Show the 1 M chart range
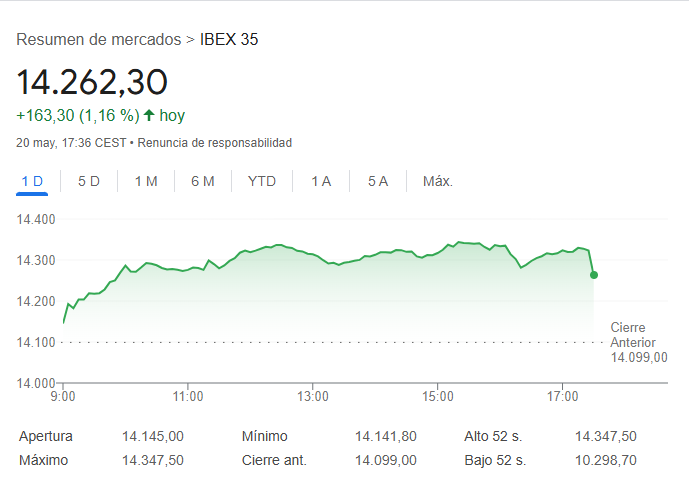Image resolution: width=689 pixels, height=489 pixels. tap(146, 181)
